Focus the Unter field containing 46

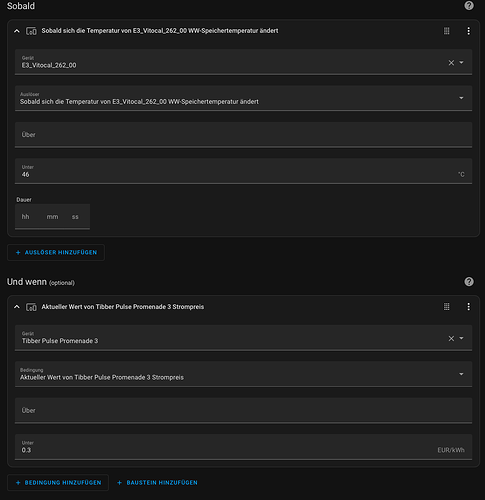[x=243, y=171]
